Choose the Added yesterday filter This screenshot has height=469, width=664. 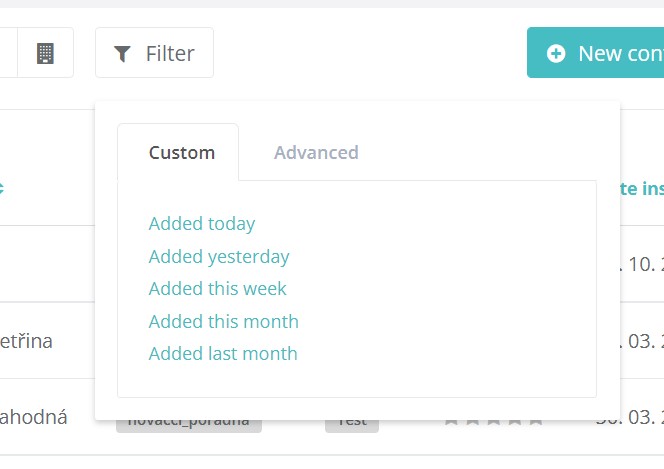(x=219, y=257)
